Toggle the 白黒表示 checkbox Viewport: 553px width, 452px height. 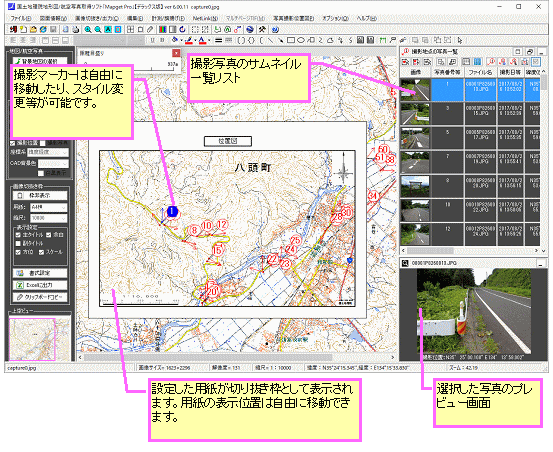coord(41,173)
